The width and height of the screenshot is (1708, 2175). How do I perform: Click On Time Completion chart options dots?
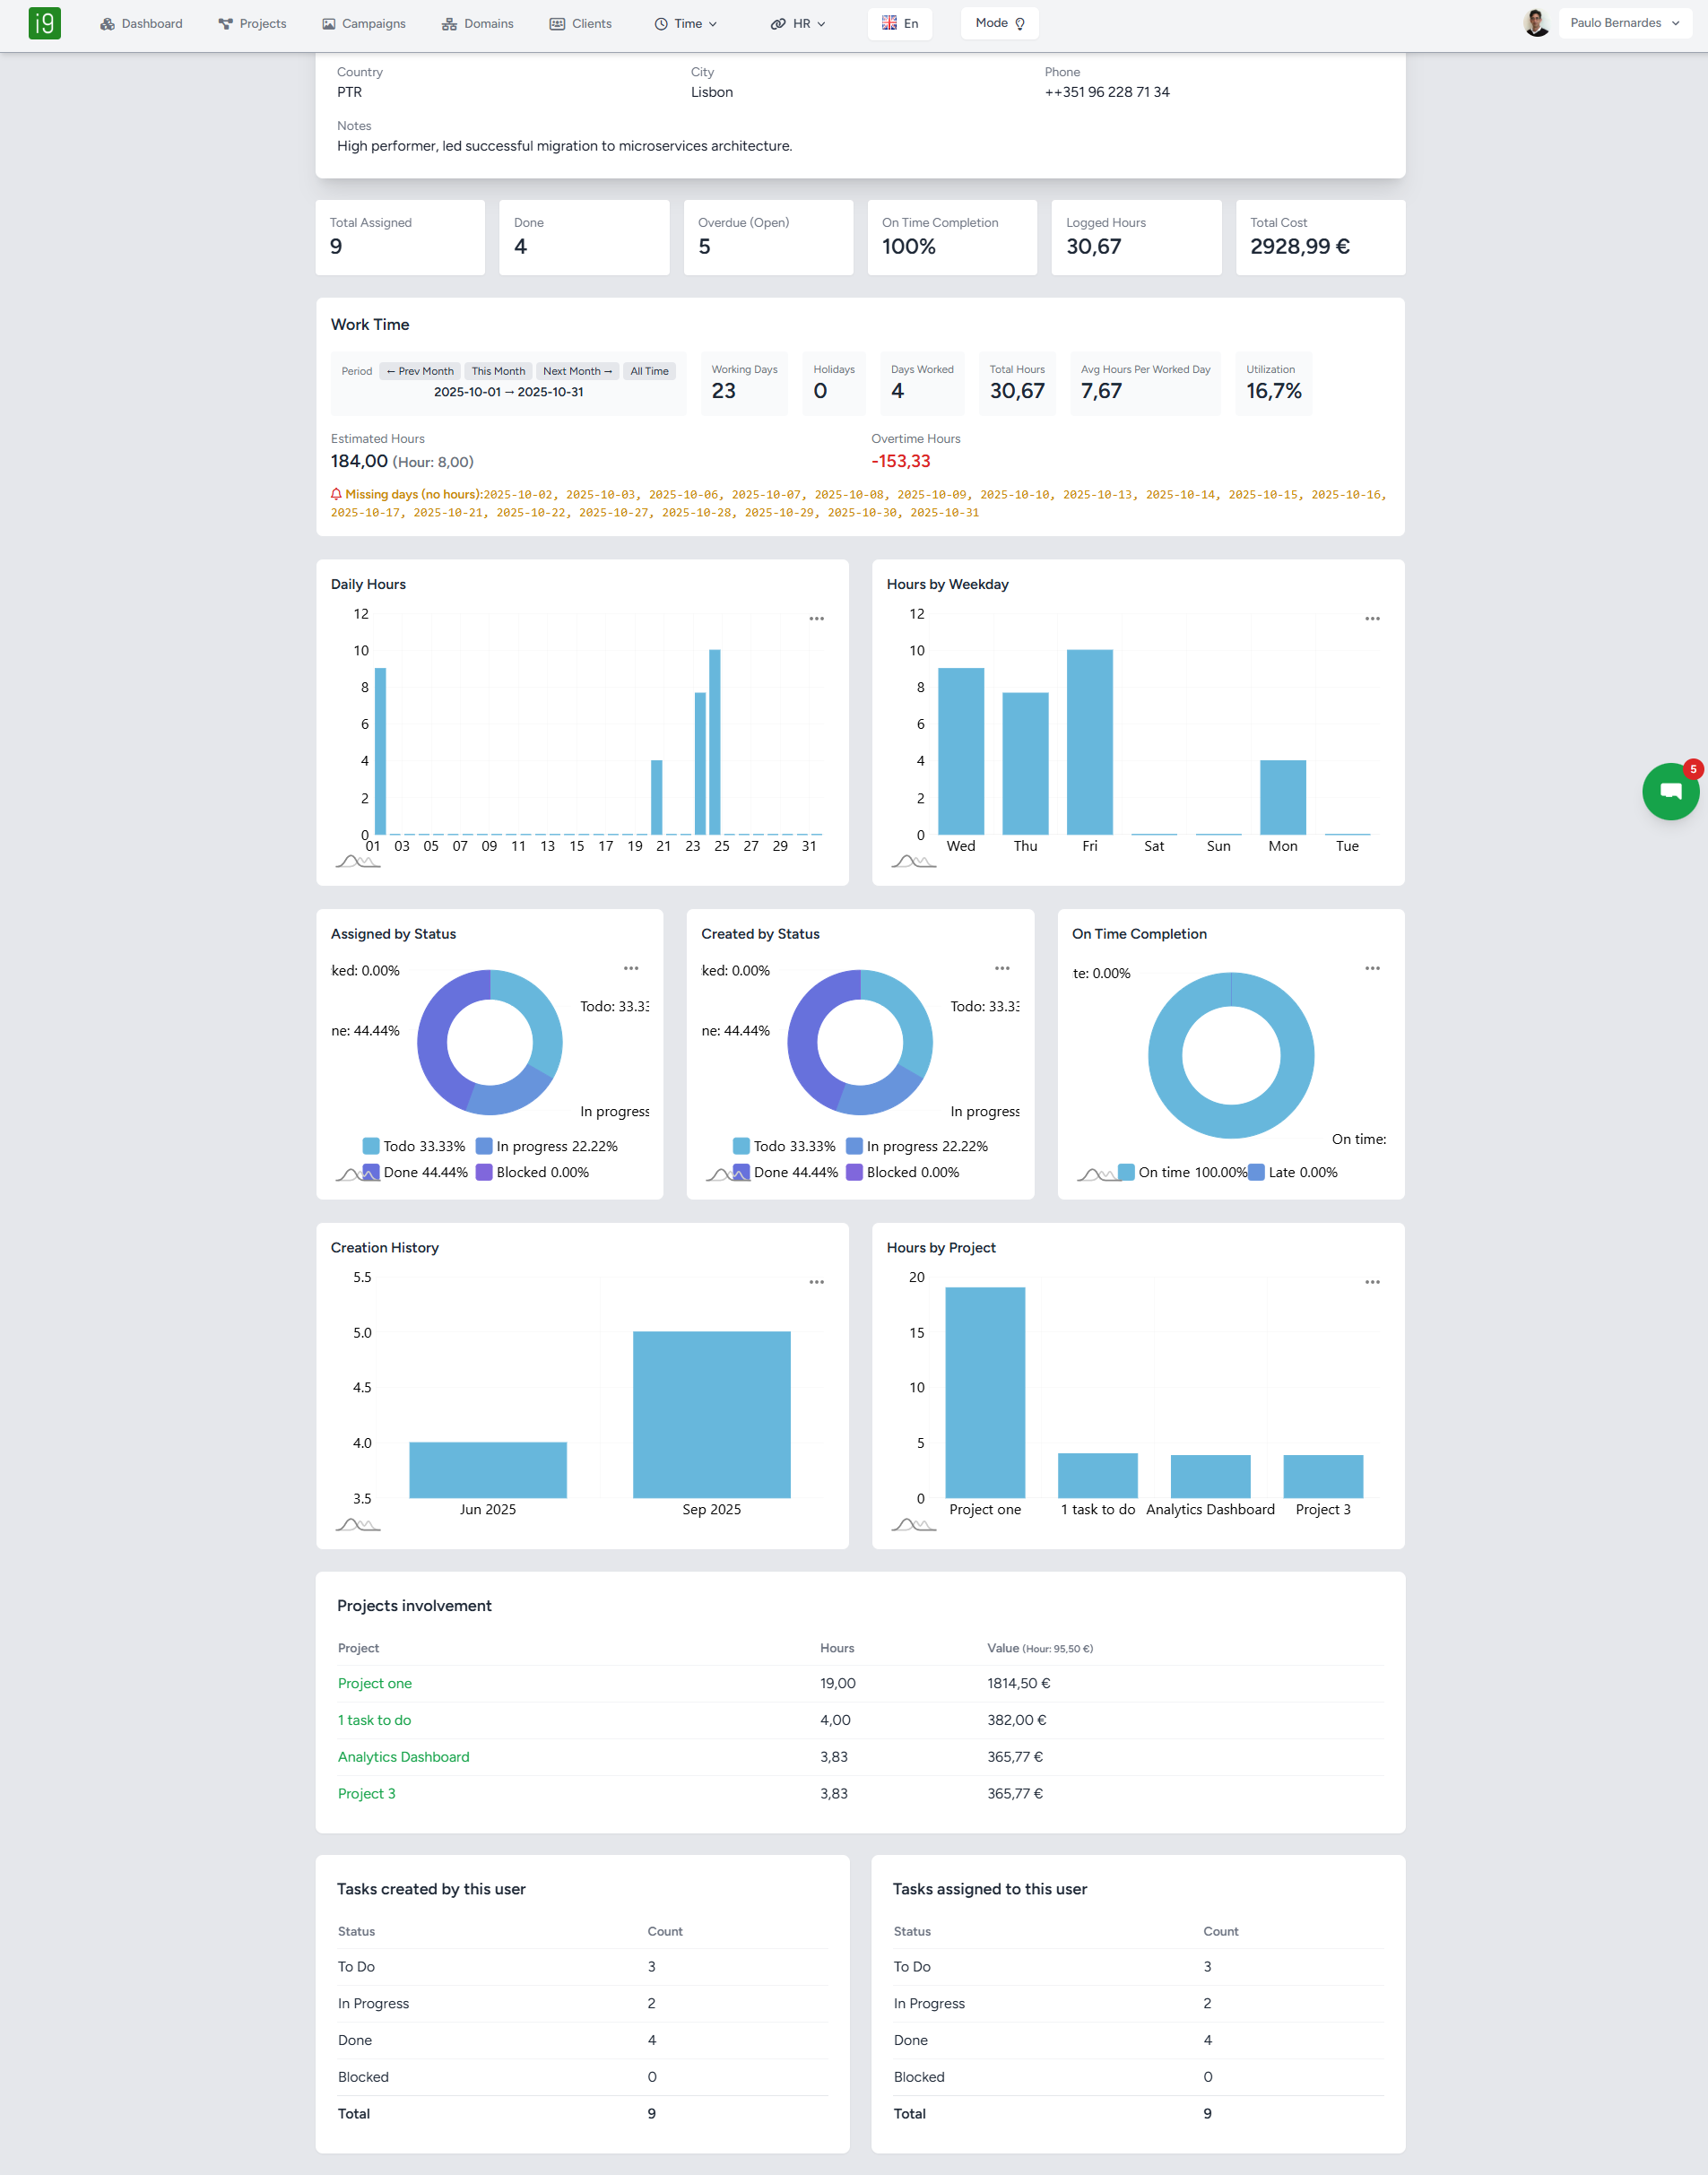tap(1372, 968)
